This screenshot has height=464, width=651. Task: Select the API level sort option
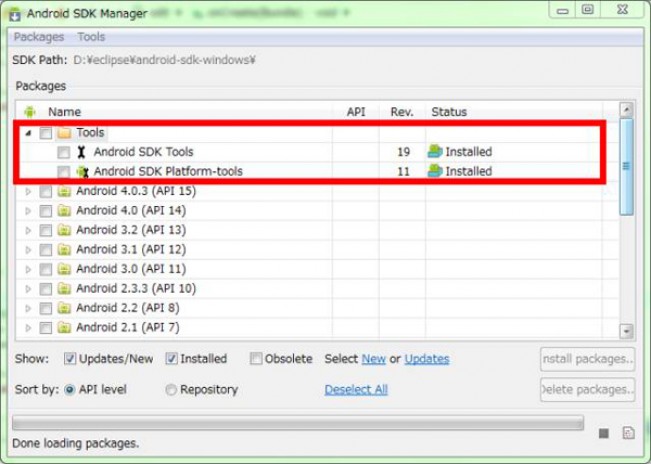[70, 390]
